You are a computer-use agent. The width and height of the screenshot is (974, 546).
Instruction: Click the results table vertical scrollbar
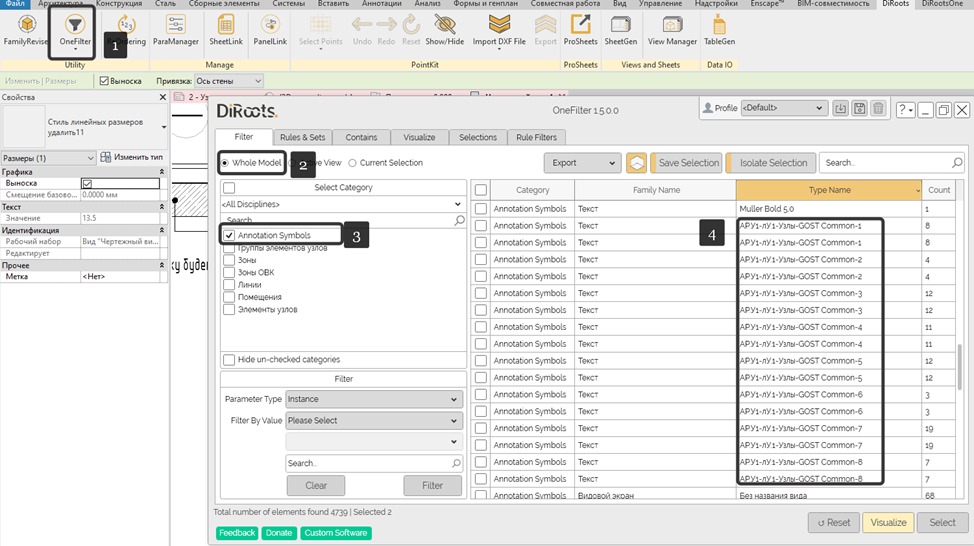click(x=961, y=366)
